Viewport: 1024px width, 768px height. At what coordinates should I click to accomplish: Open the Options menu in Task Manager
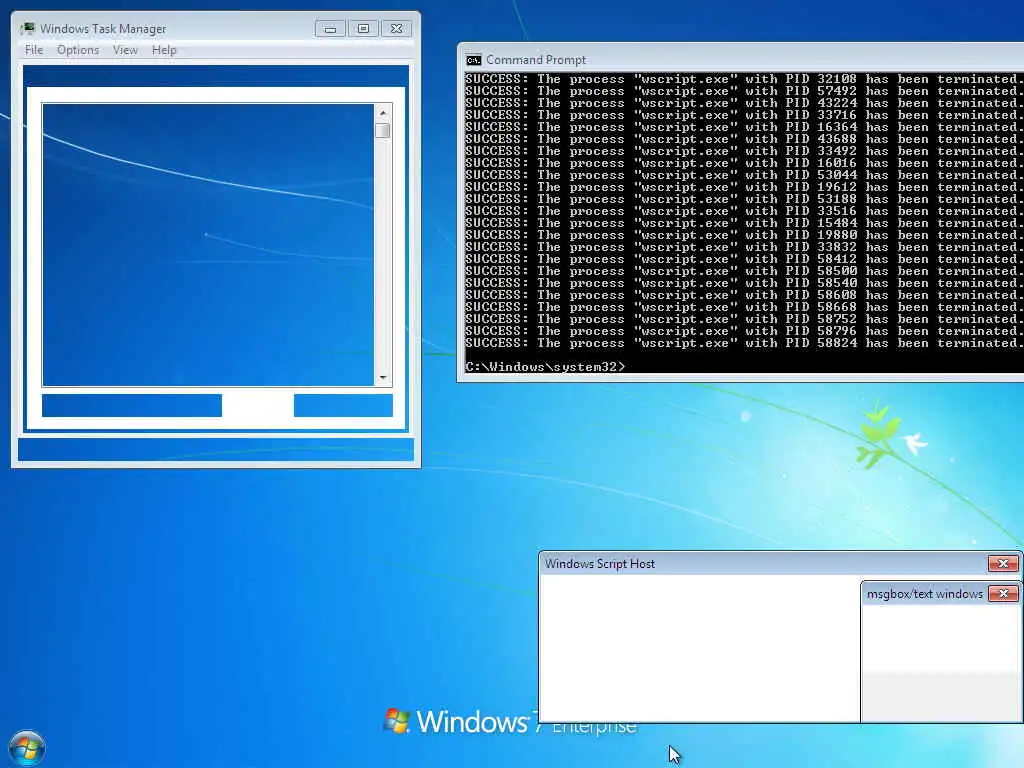click(78, 50)
